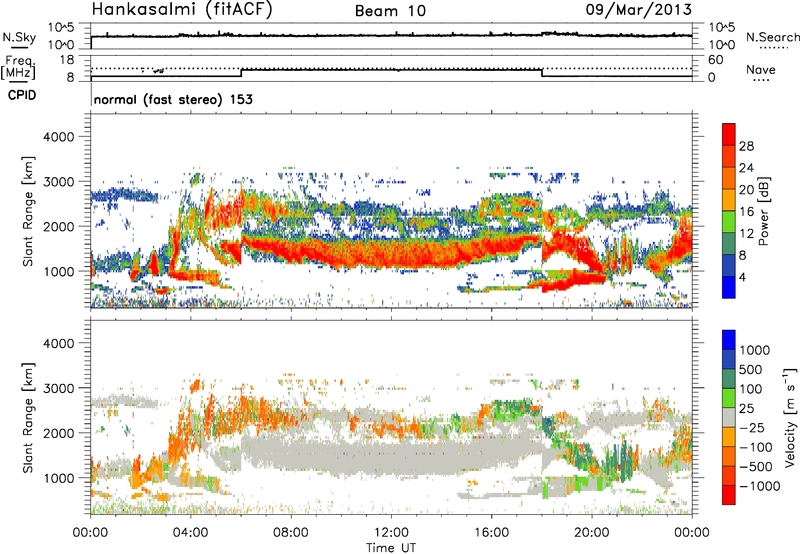Click the '60' Nave axis tick label
The image size is (800, 554).
[x=715, y=60]
